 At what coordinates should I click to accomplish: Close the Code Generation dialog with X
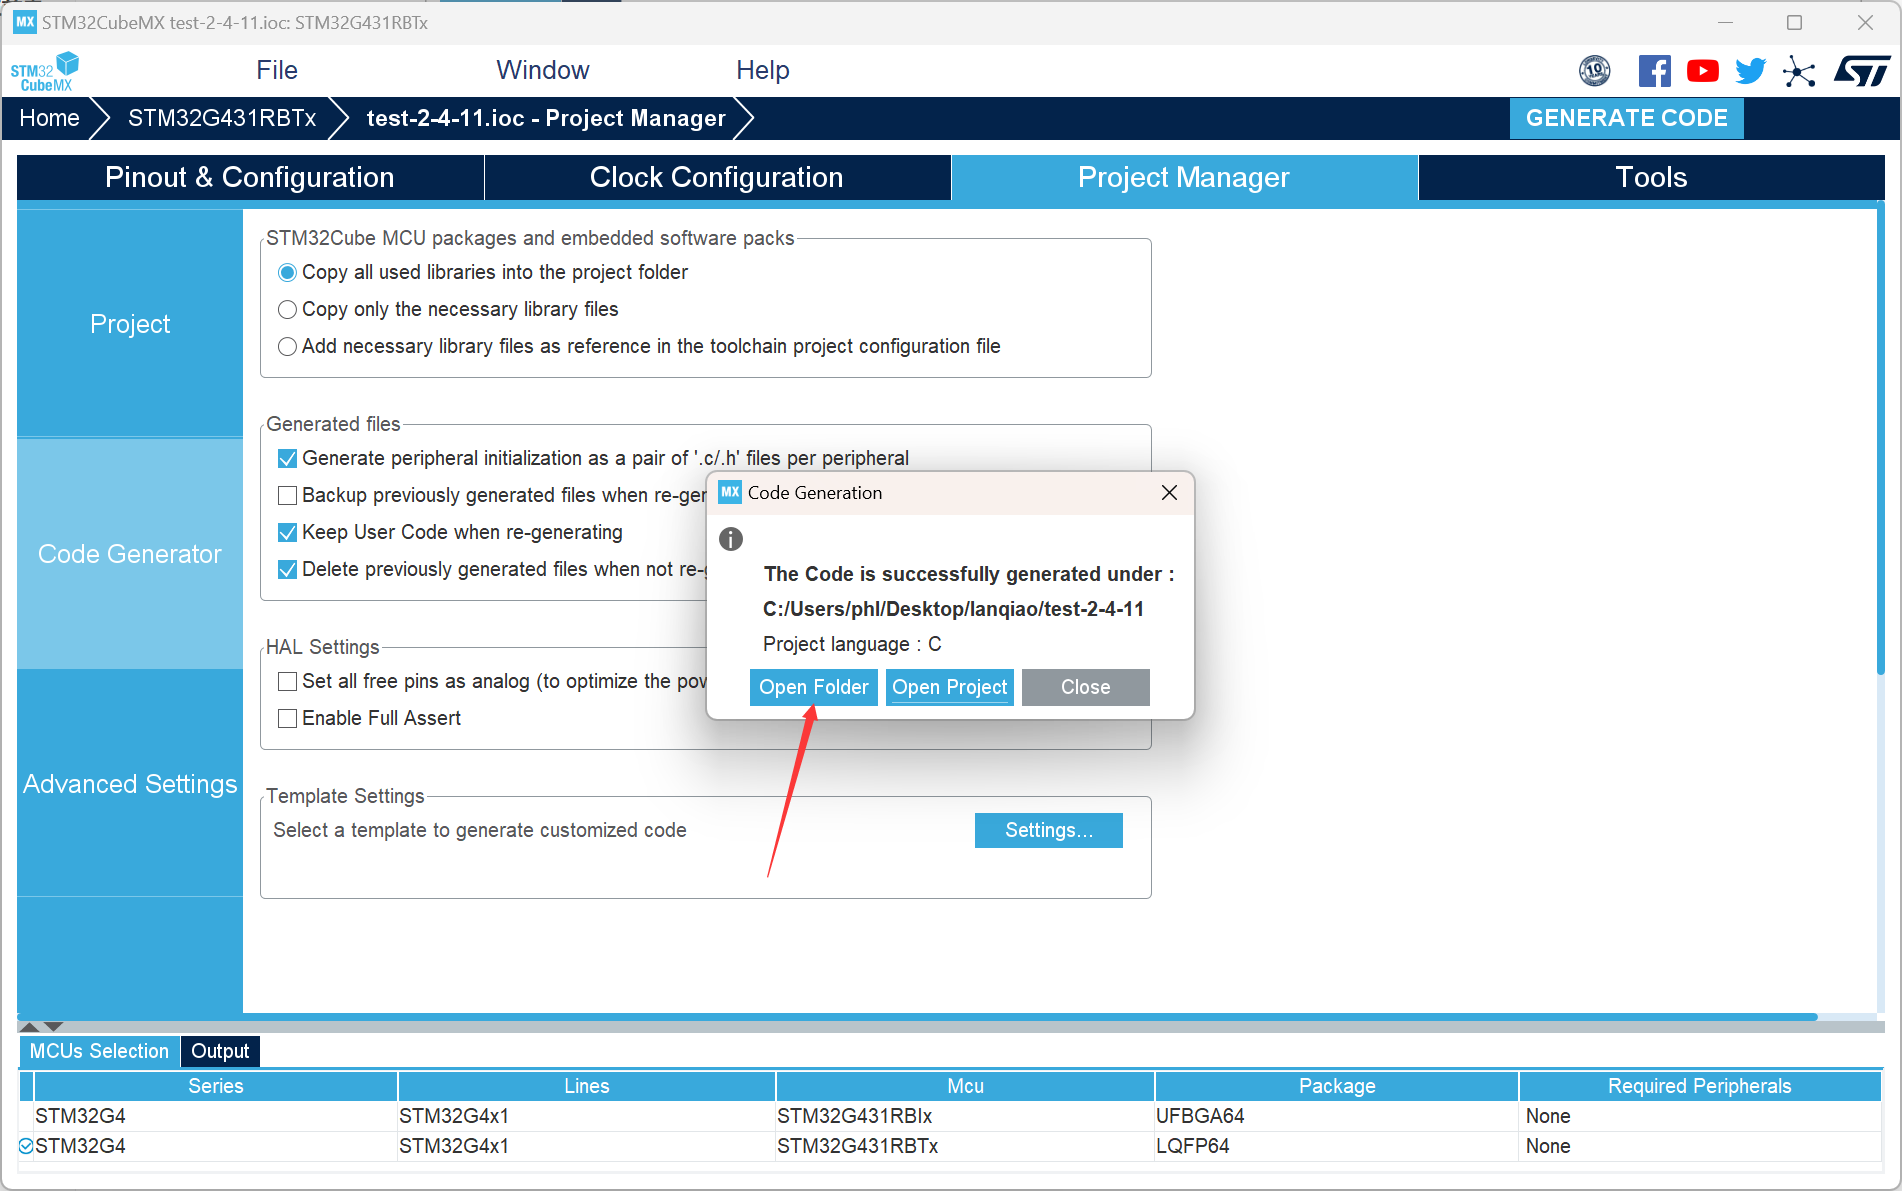(x=1169, y=492)
